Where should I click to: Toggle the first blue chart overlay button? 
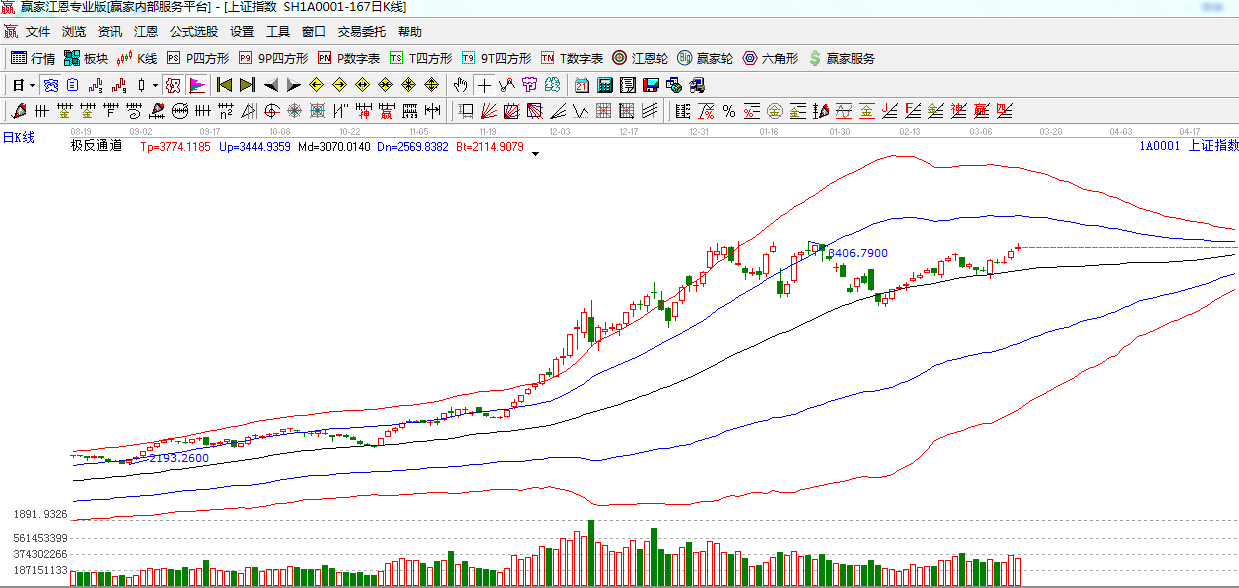click(49, 85)
